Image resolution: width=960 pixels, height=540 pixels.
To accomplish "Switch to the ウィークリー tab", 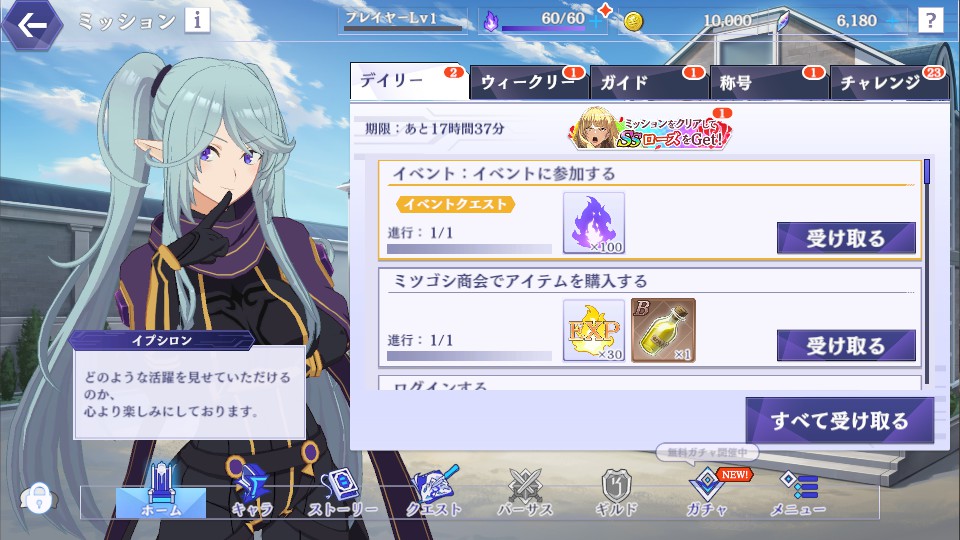I will (x=530, y=82).
